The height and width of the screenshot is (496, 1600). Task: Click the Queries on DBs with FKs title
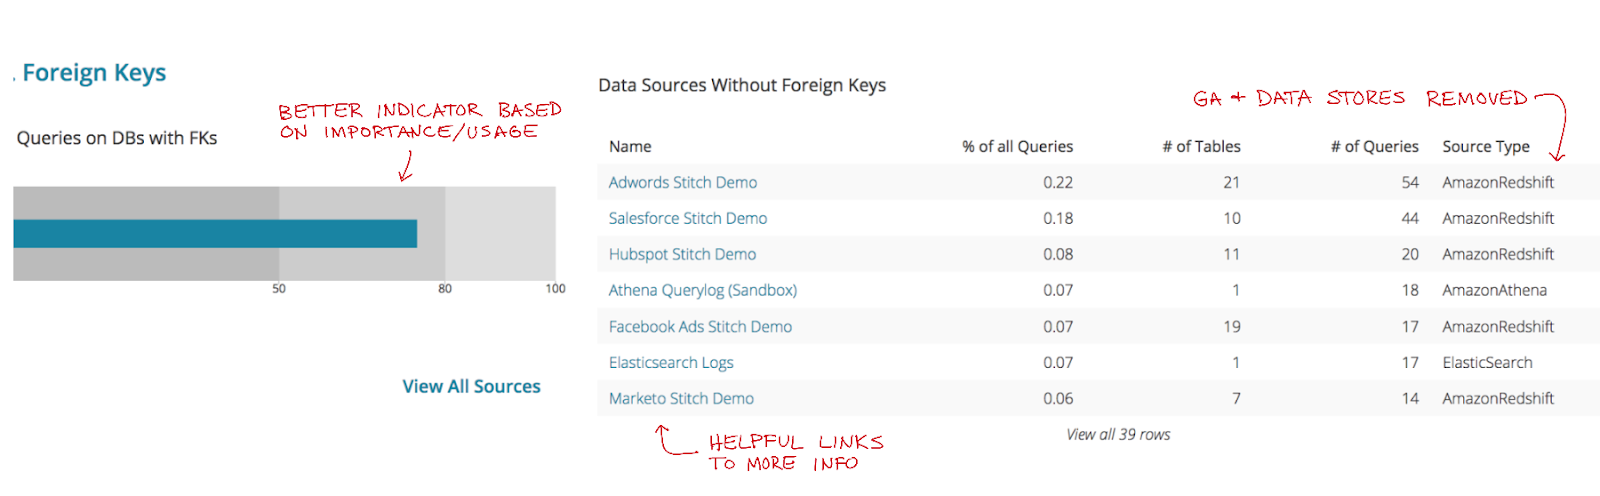tap(117, 138)
